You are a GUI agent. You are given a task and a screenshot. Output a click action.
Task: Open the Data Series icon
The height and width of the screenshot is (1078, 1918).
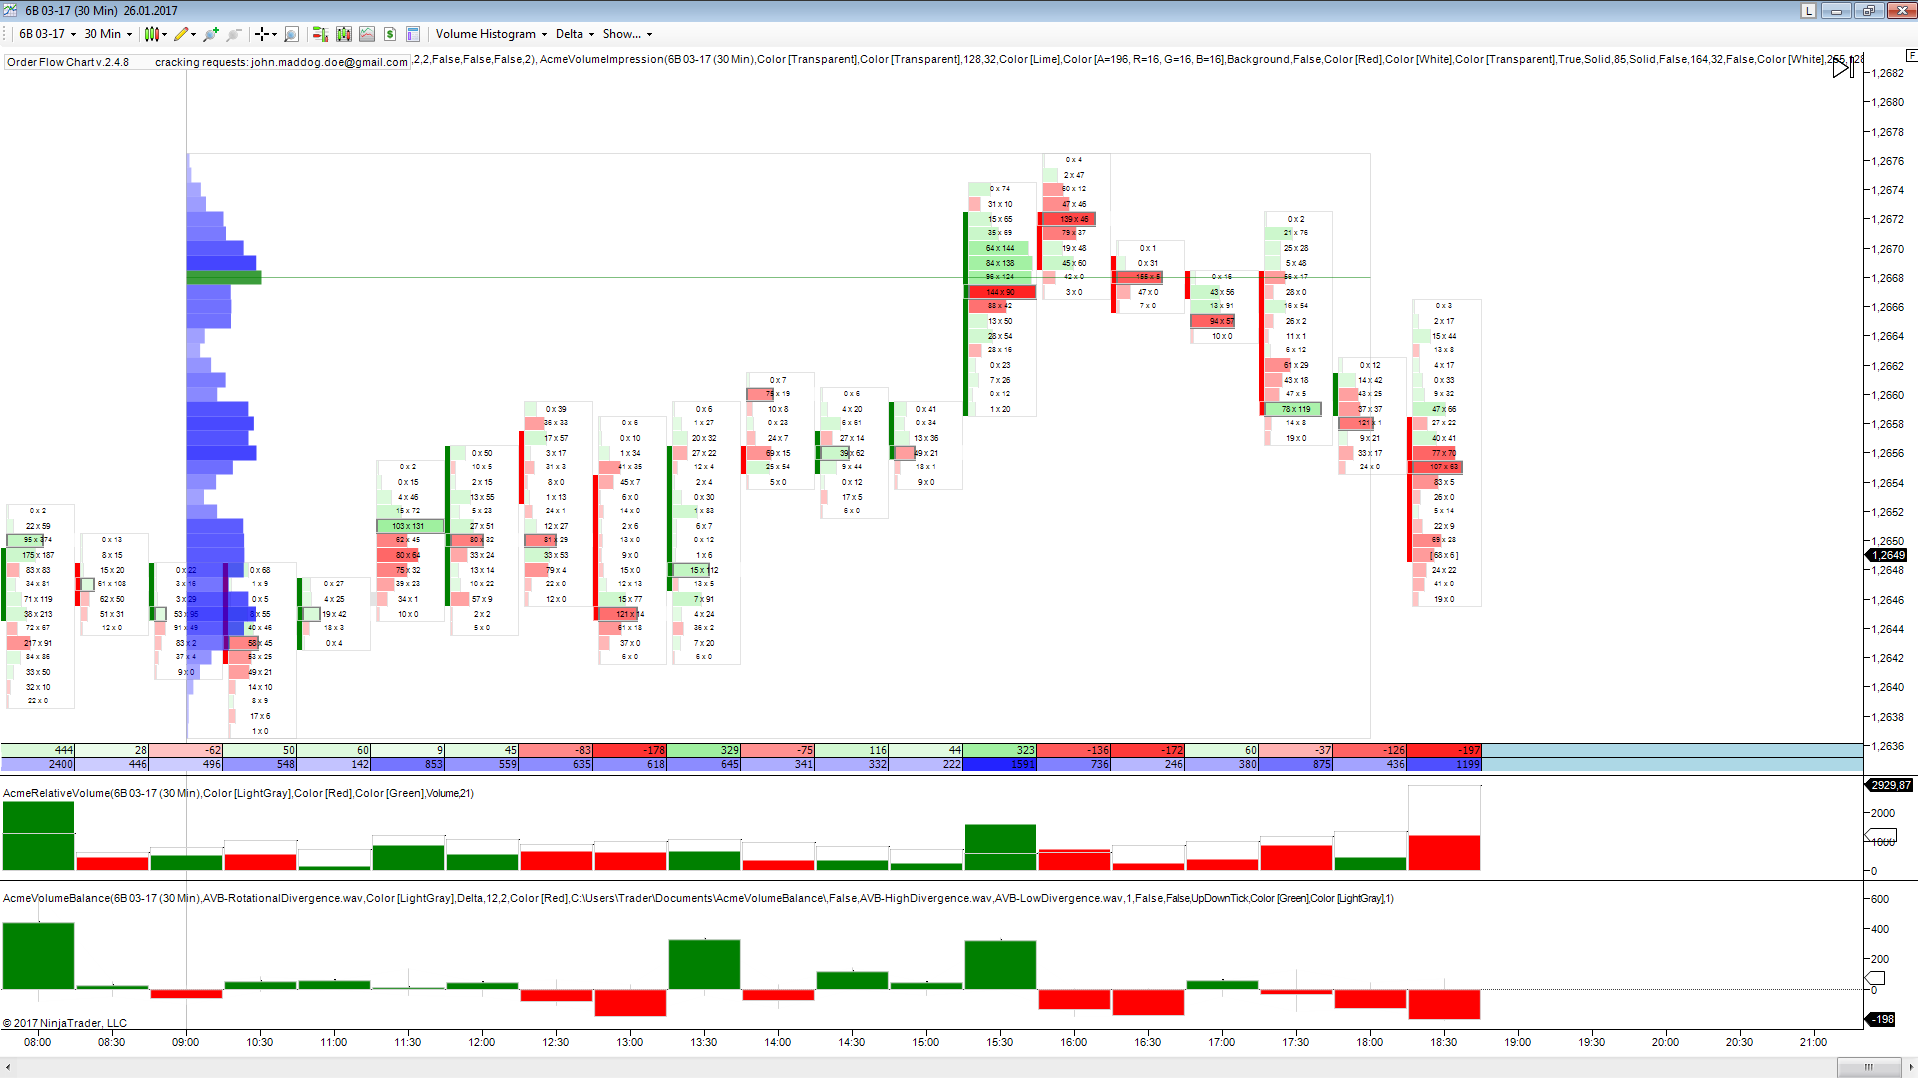(x=343, y=34)
